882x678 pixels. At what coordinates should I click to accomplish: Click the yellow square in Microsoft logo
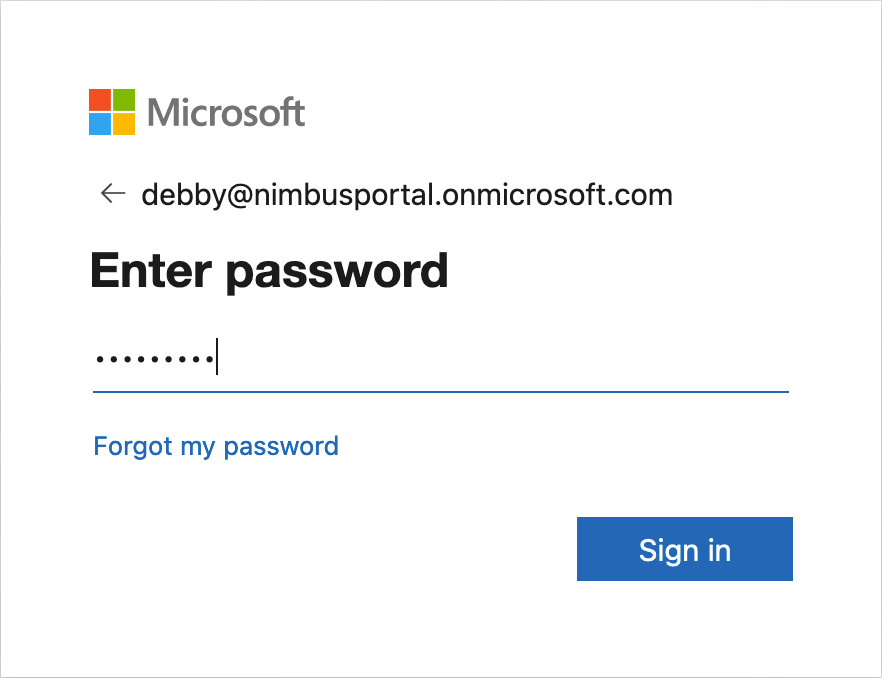[x=124, y=124]
